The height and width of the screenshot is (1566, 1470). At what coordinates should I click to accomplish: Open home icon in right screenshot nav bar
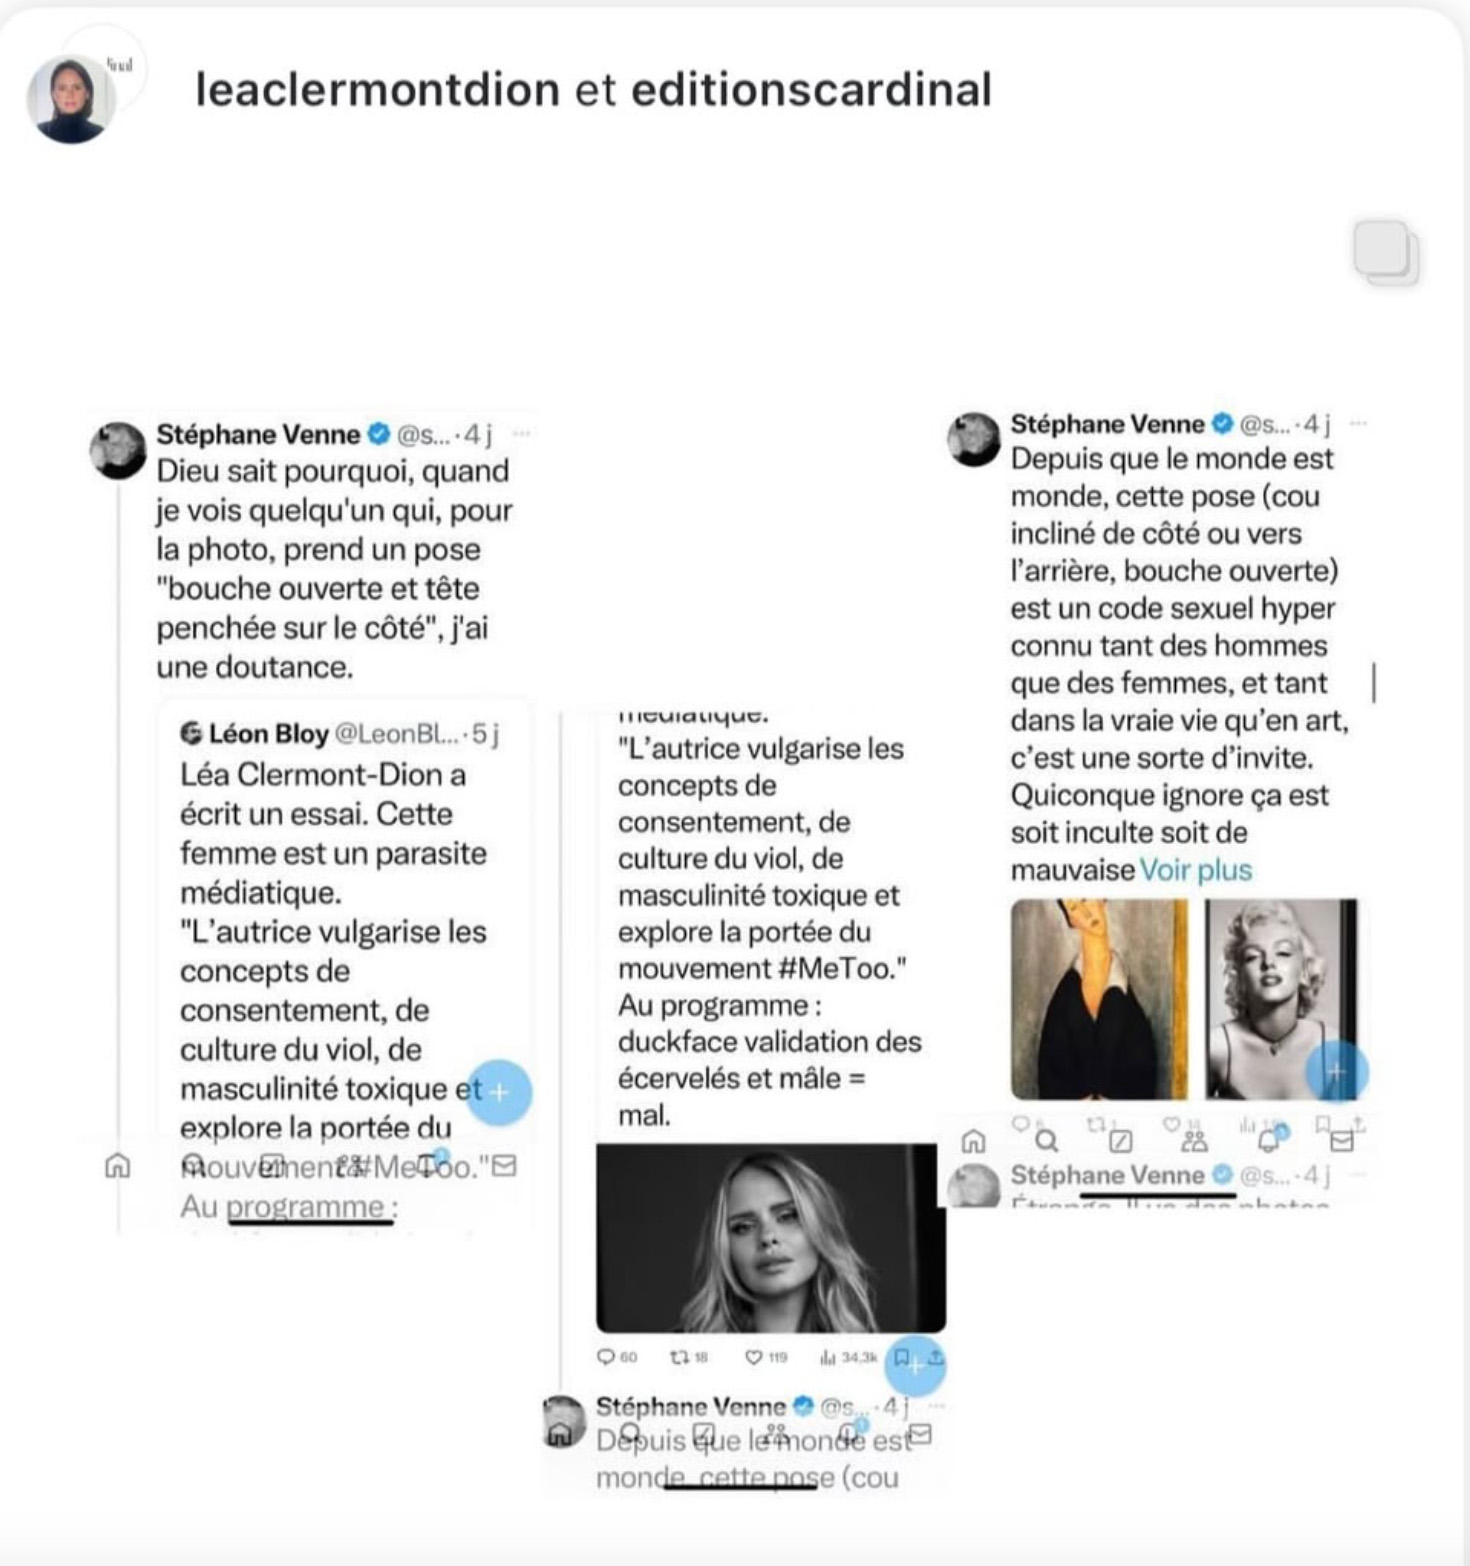click(x=973, y=1141)
